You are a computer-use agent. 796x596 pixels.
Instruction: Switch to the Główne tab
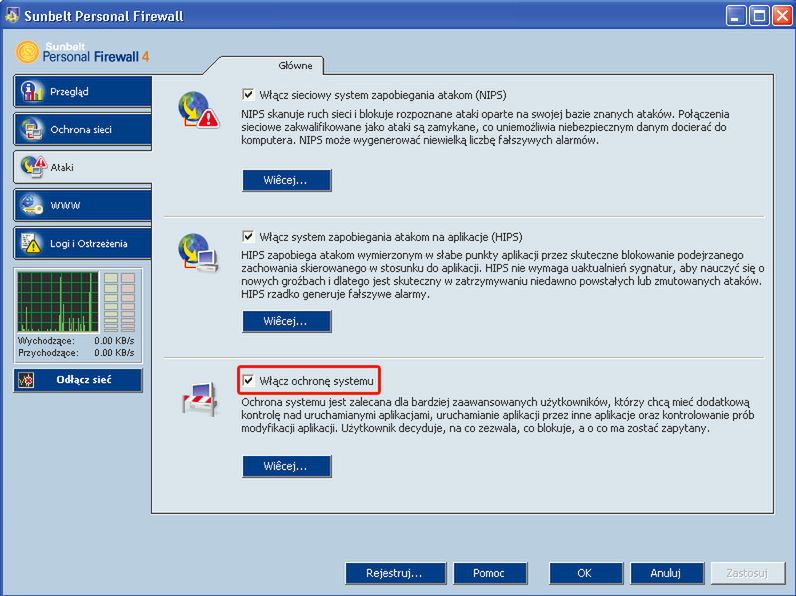point(295,65)
